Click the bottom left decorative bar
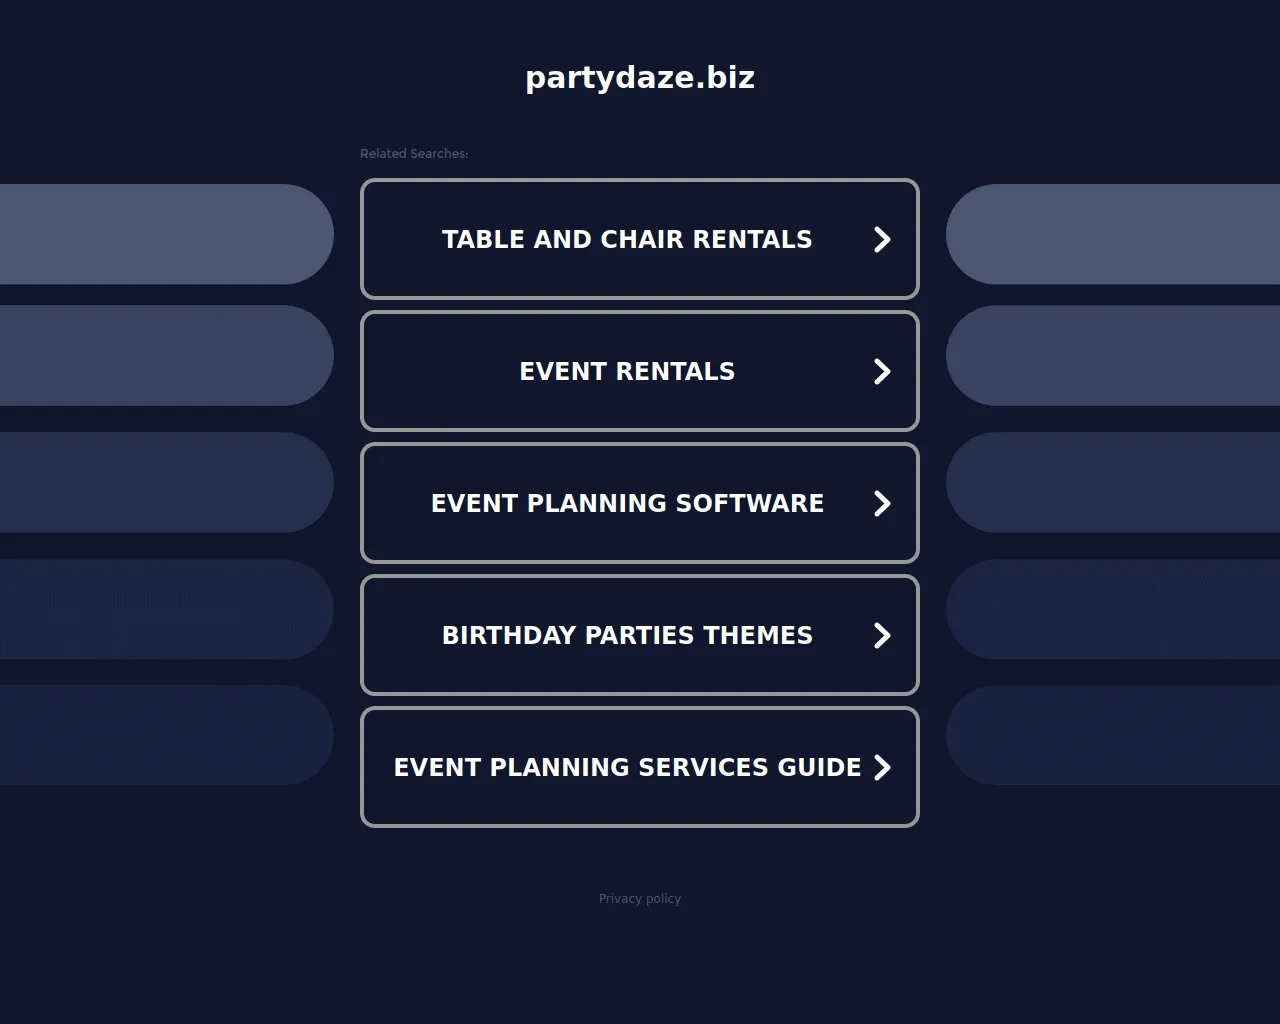 click(x=160, y=735)
